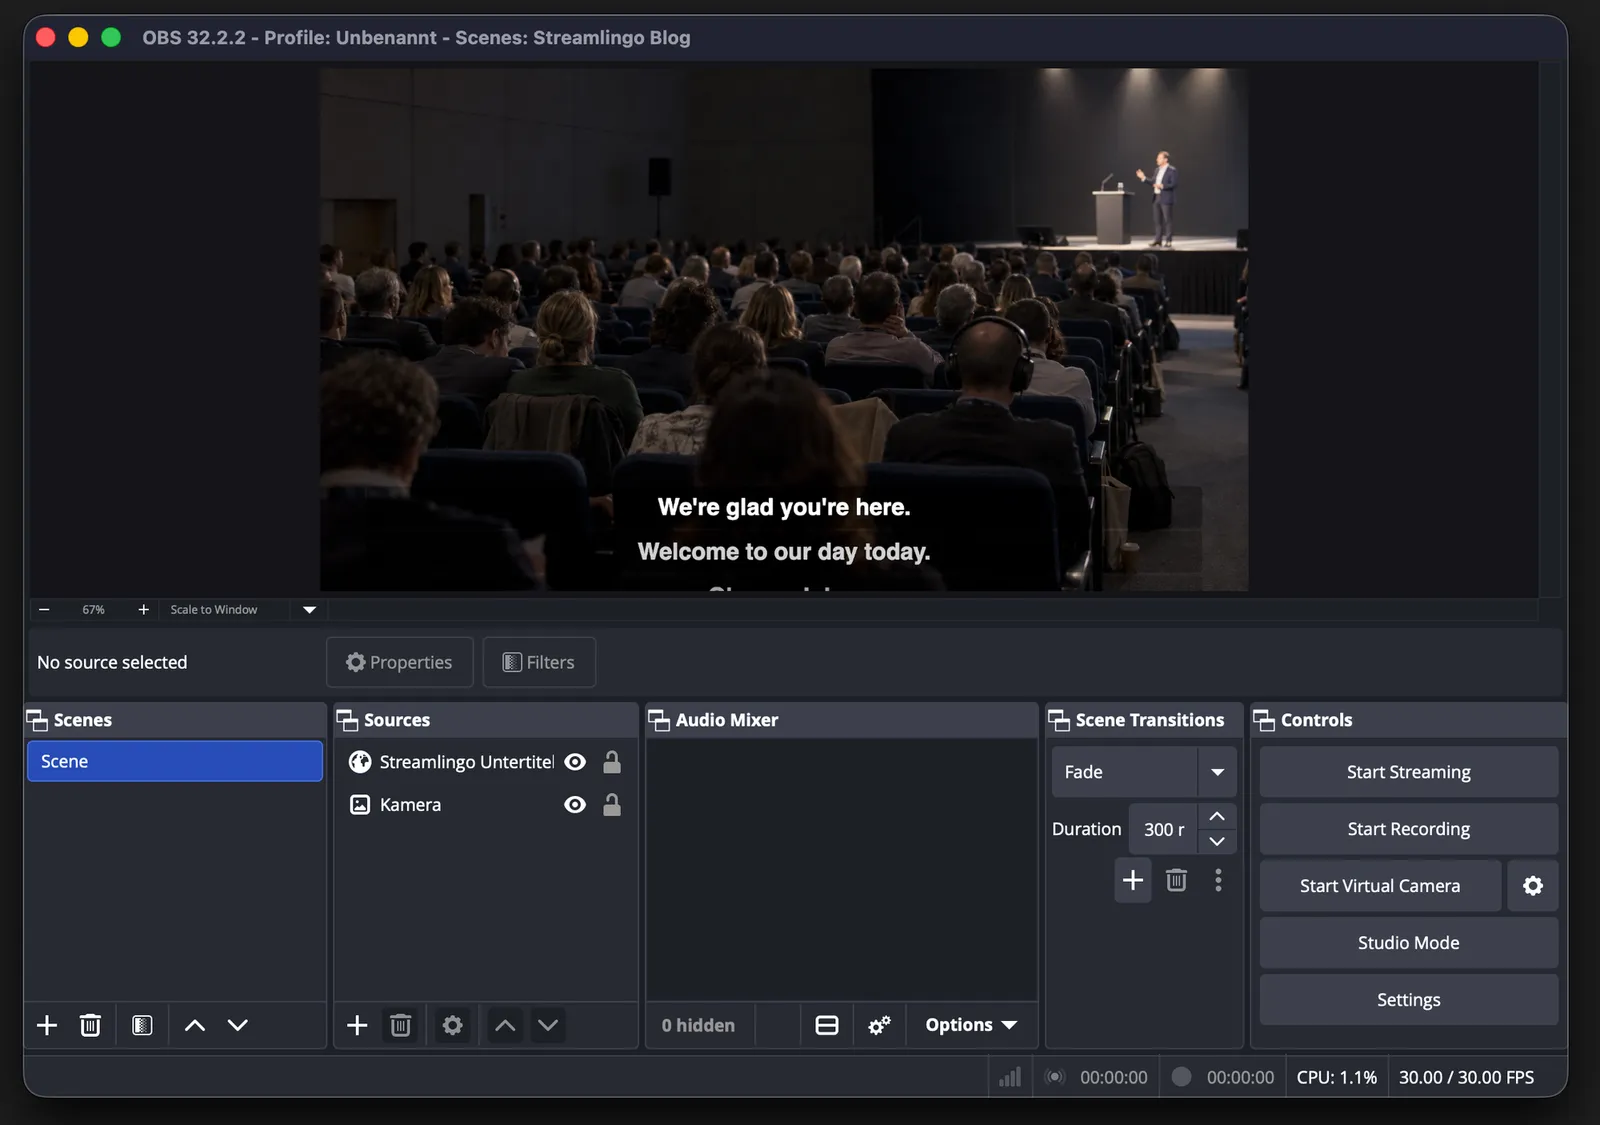Hide Kamera source with eye icon

tap(575, 805)
